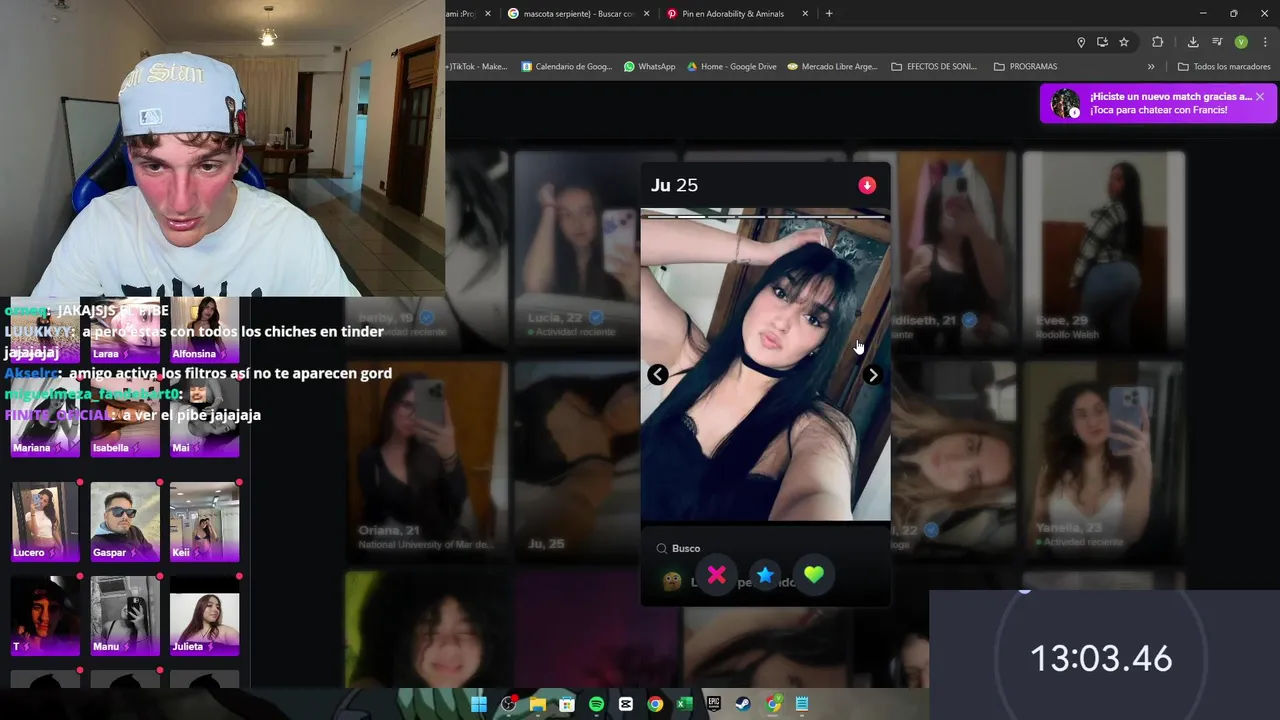The image size is (1280, 720).
Task: Hit the blue star Super Like button
Action: (765, 575)
